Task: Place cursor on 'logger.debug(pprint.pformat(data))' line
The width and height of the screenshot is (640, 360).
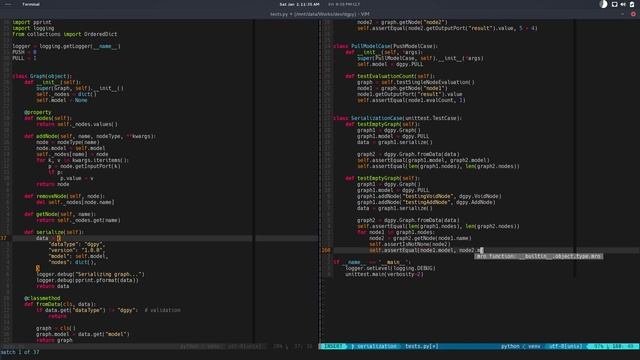Action: 87,280
